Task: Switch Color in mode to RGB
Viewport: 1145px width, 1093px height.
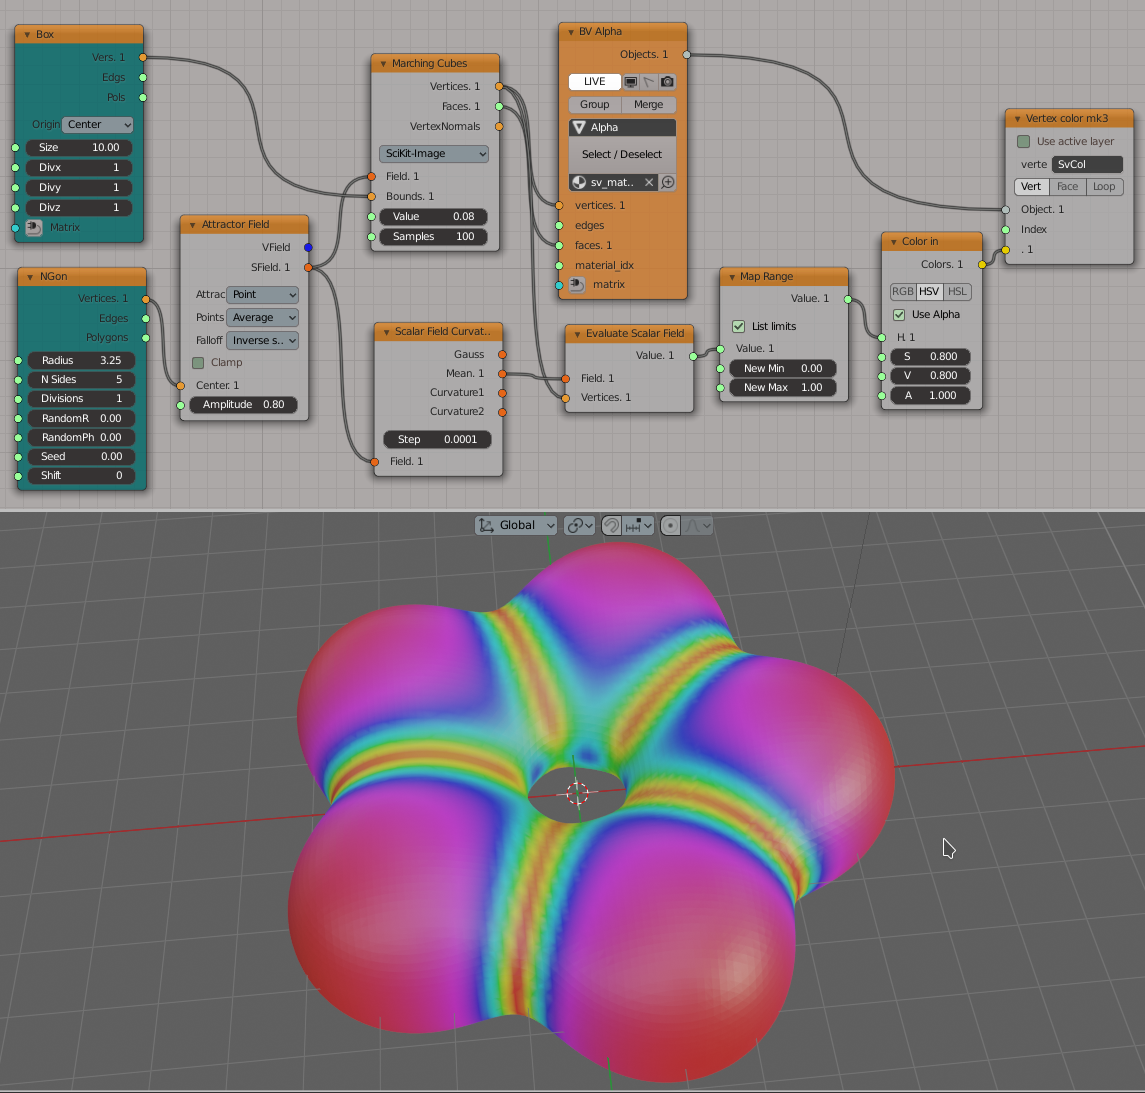Action: tap(903, 291)
